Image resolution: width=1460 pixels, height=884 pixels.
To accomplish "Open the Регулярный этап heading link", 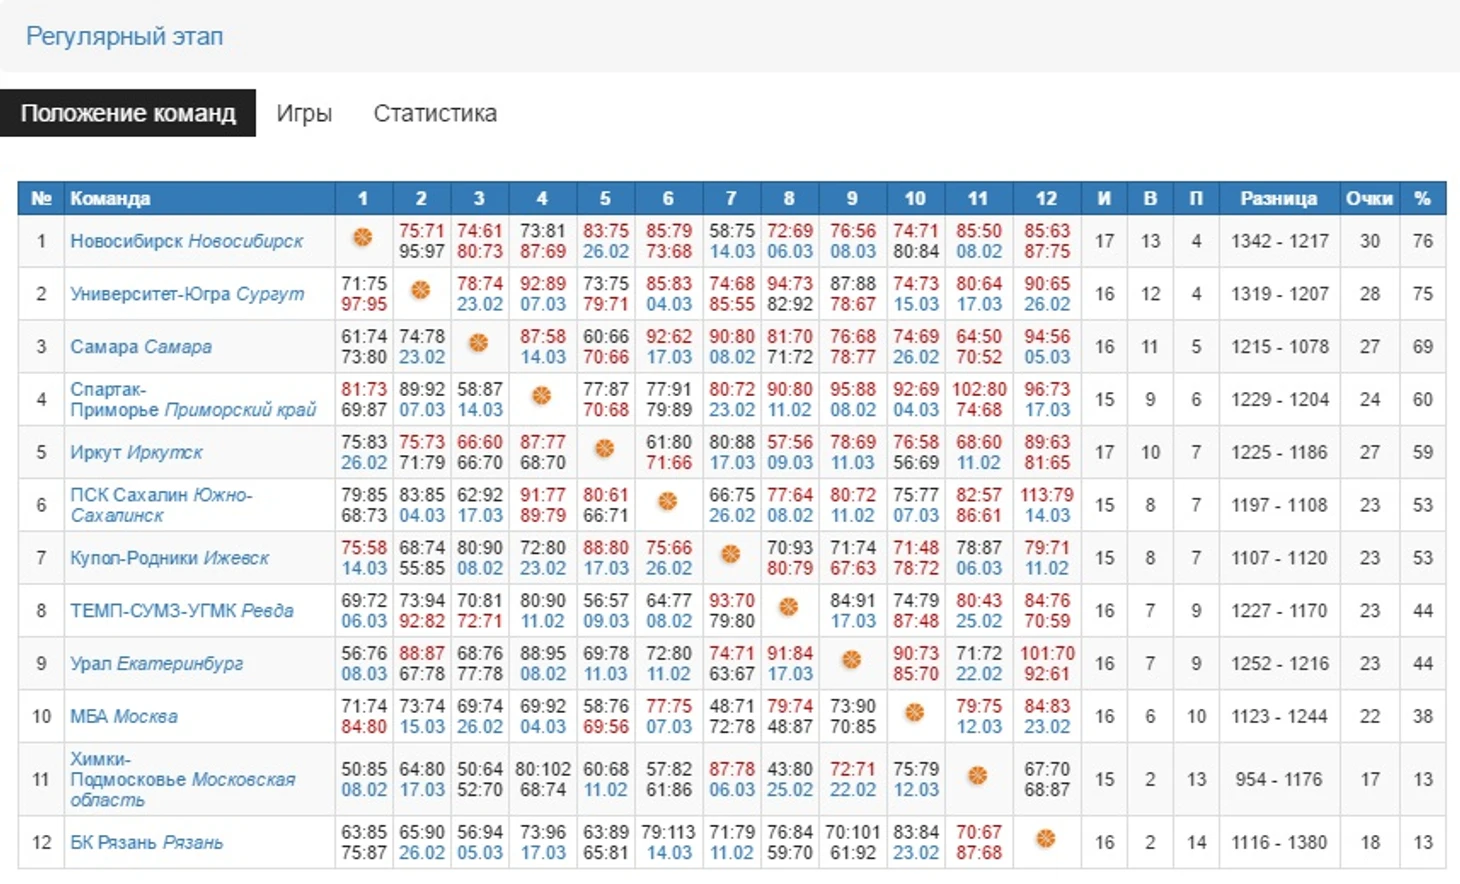I will tap(124, 37).
